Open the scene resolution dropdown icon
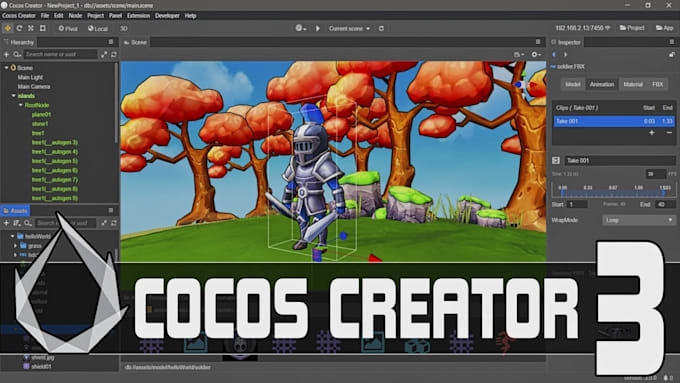 click(519, 54)
